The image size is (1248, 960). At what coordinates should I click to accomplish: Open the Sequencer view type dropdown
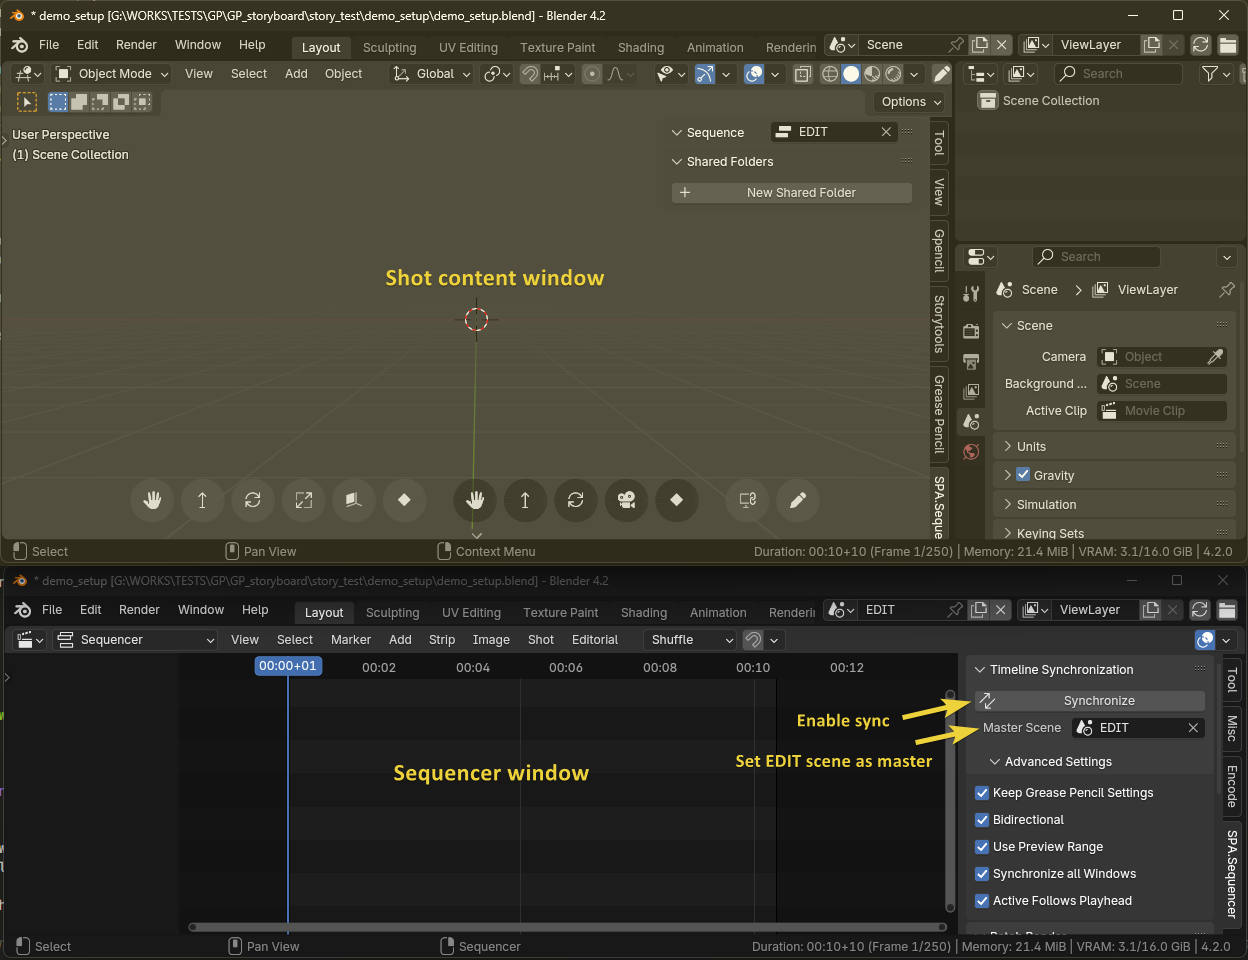click(x=135, y=640)
